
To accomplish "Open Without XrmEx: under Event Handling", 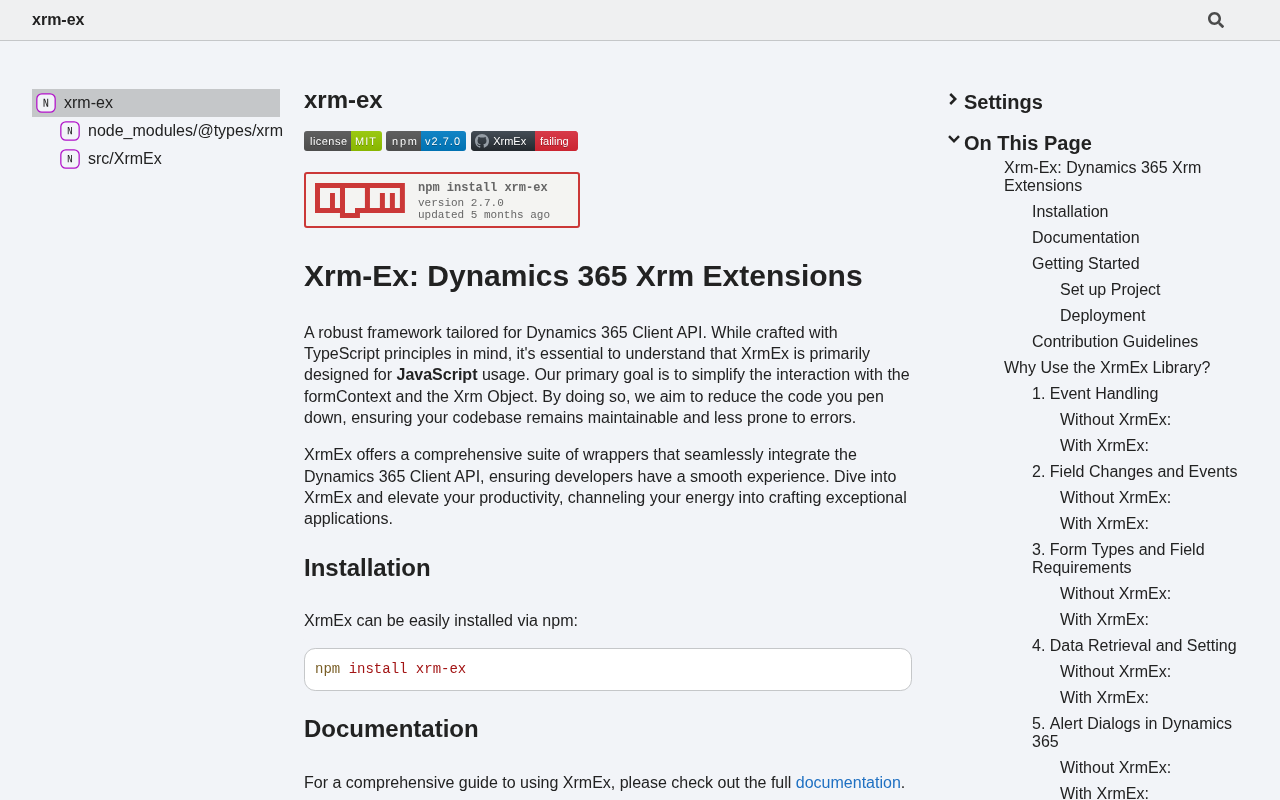I will coord(1115,420).
